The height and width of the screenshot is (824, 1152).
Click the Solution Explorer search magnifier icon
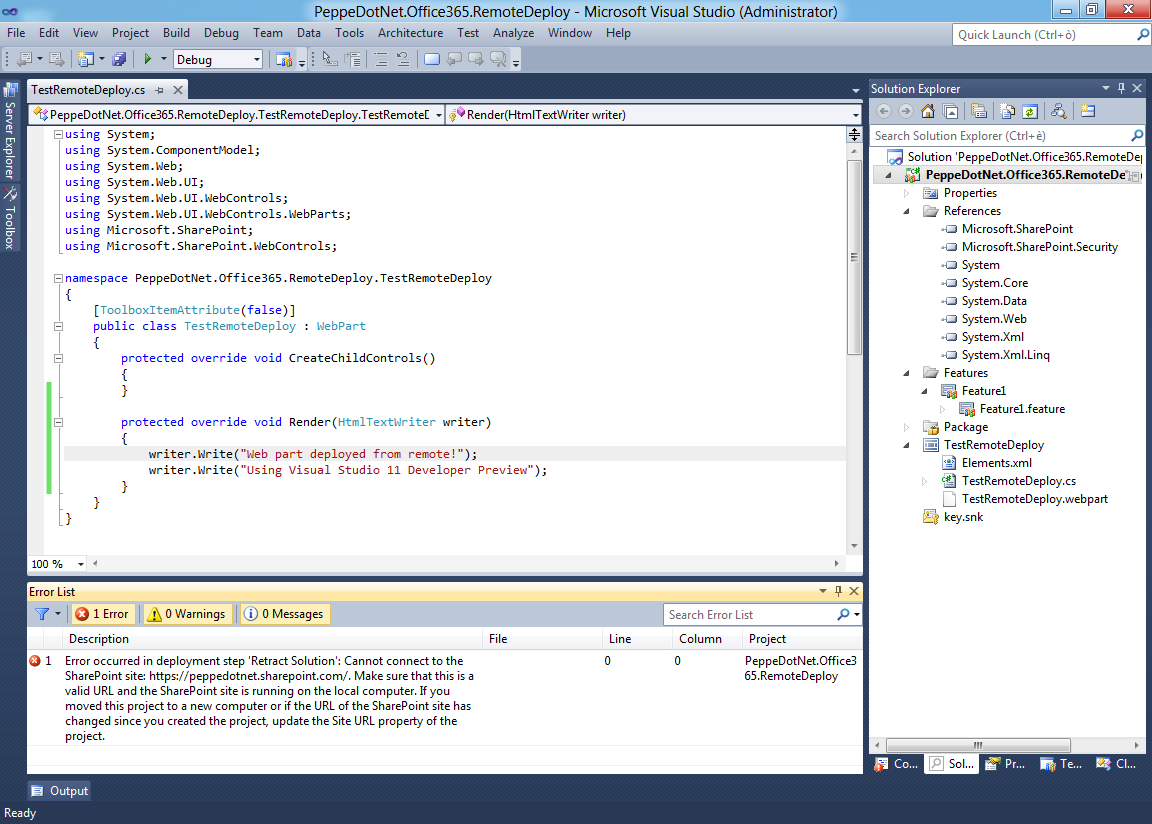(1137, 136)
